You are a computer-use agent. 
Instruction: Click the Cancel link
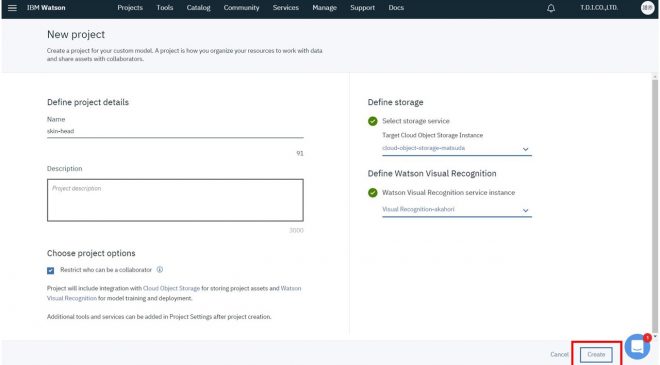tap(559, 354)
